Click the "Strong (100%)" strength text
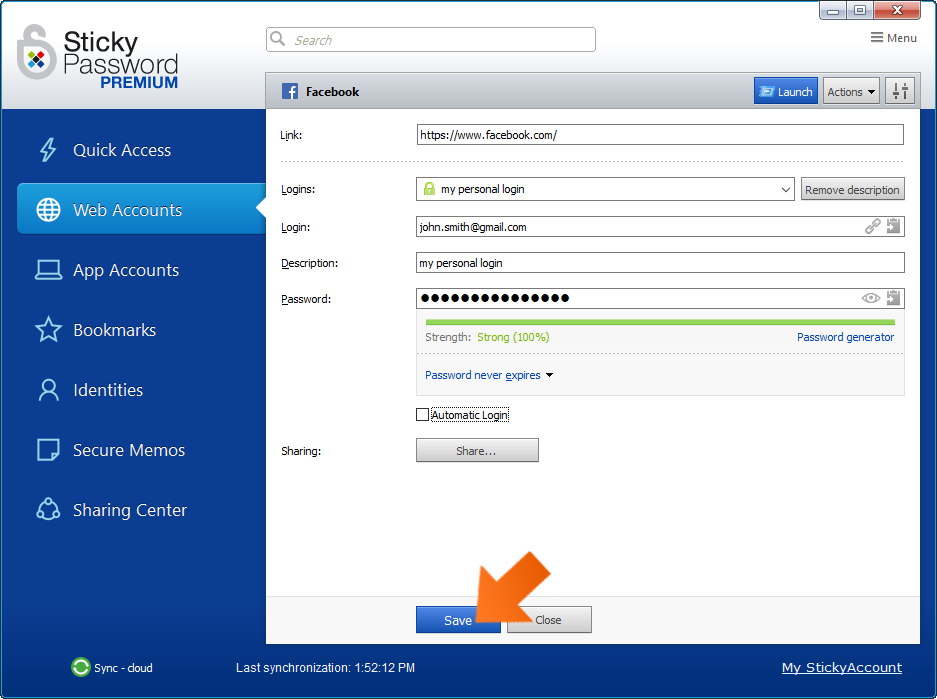 click(513, 337)
